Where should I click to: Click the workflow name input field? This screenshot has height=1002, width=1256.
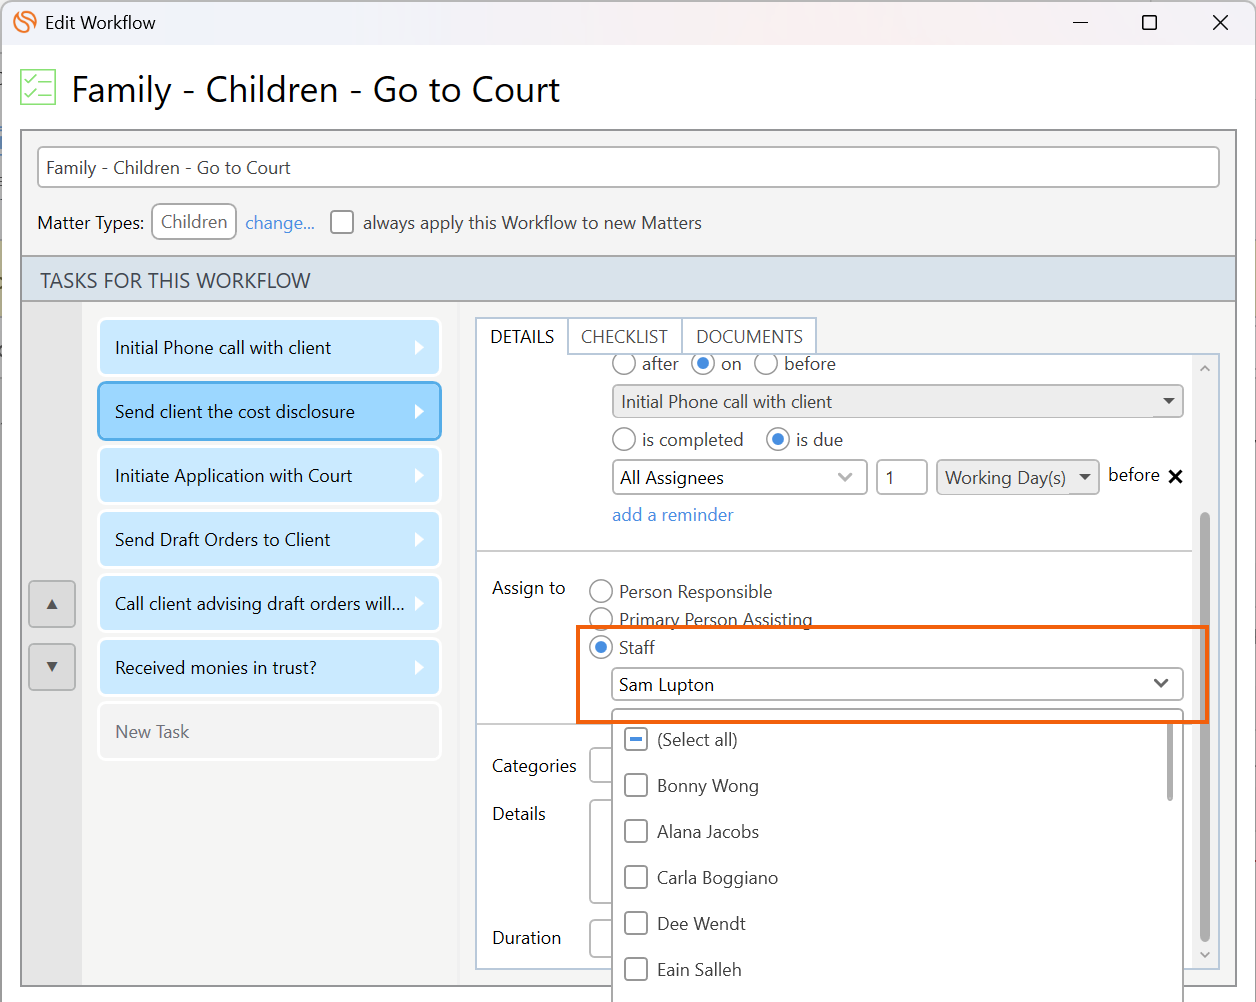(x=628, y=168)
